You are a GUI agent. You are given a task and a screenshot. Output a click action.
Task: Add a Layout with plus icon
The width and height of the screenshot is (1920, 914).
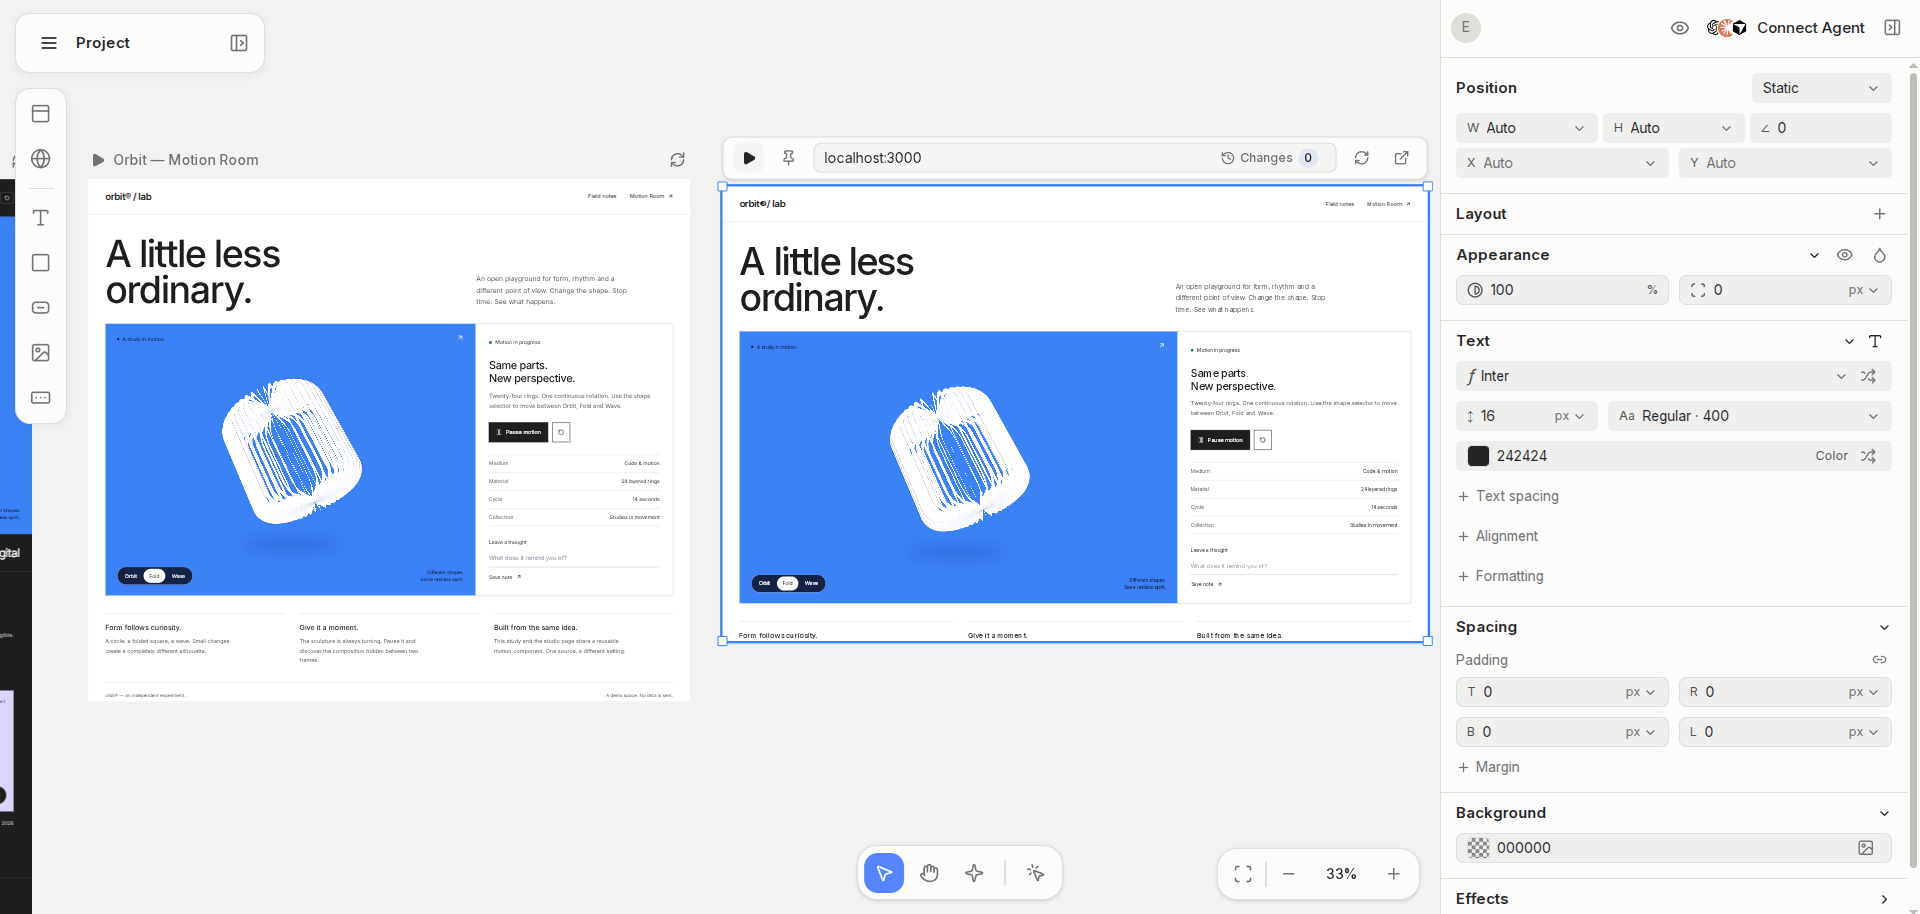[1880, 214]
